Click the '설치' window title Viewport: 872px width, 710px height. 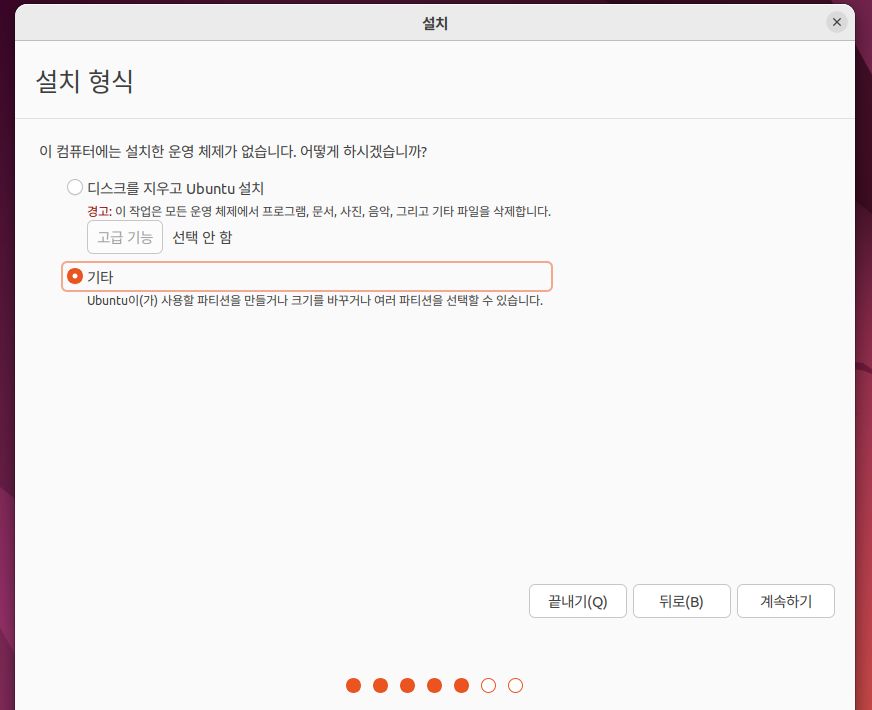(x=435, y=23)
